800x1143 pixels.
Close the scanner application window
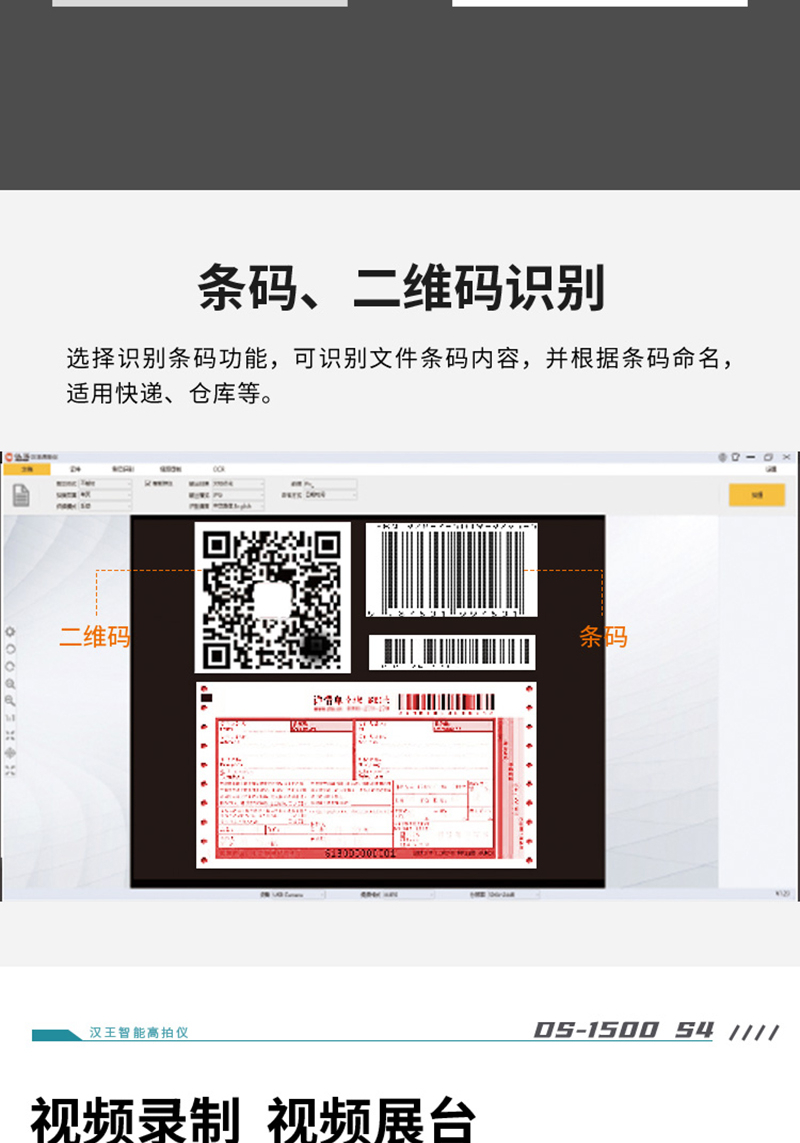tap(786, 457)
